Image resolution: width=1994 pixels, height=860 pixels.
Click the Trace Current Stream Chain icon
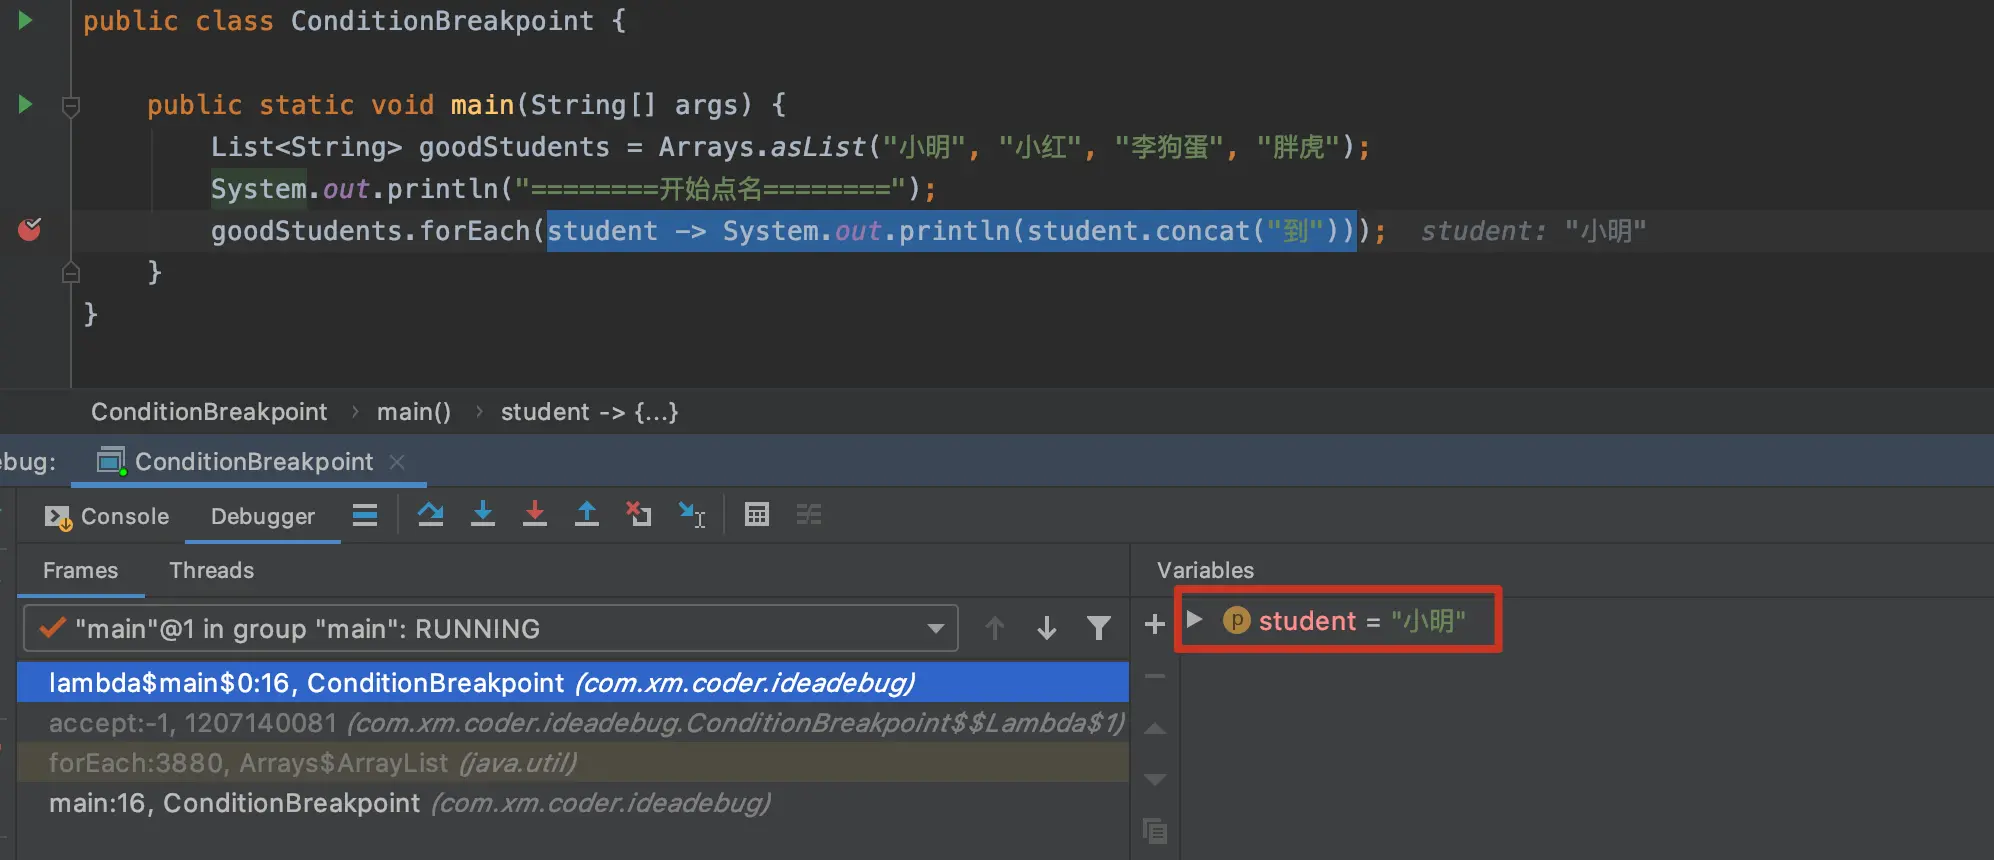pos(809,514)
